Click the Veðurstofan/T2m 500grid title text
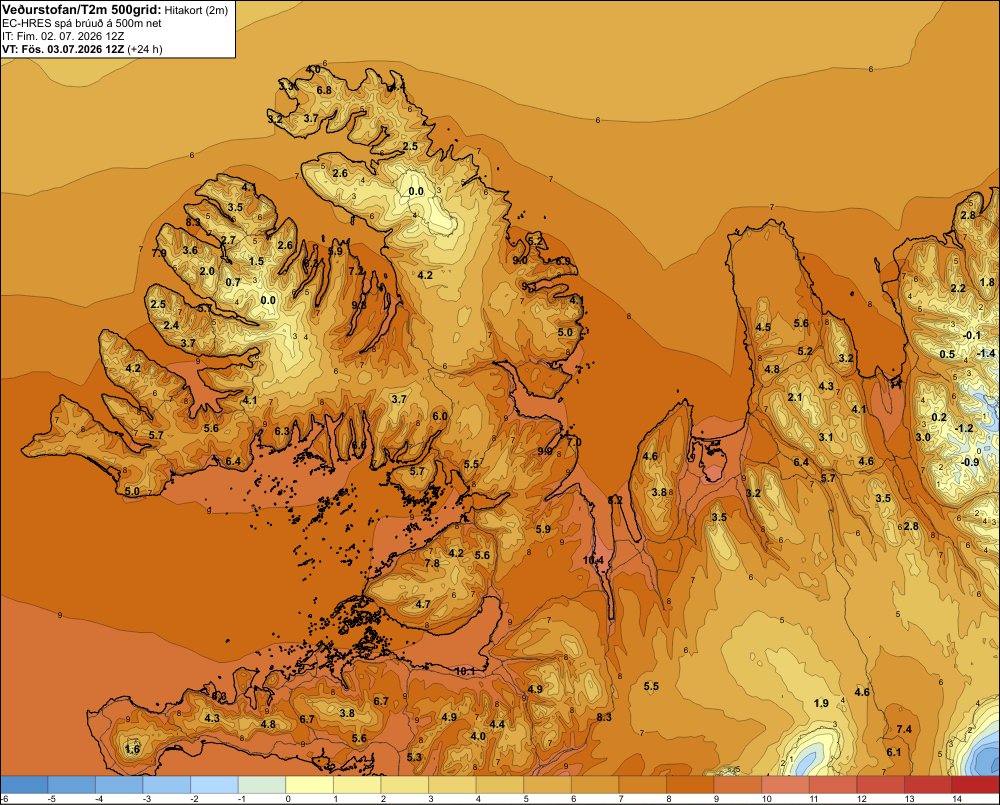The image size is (1000, 805). coord(82,9)
